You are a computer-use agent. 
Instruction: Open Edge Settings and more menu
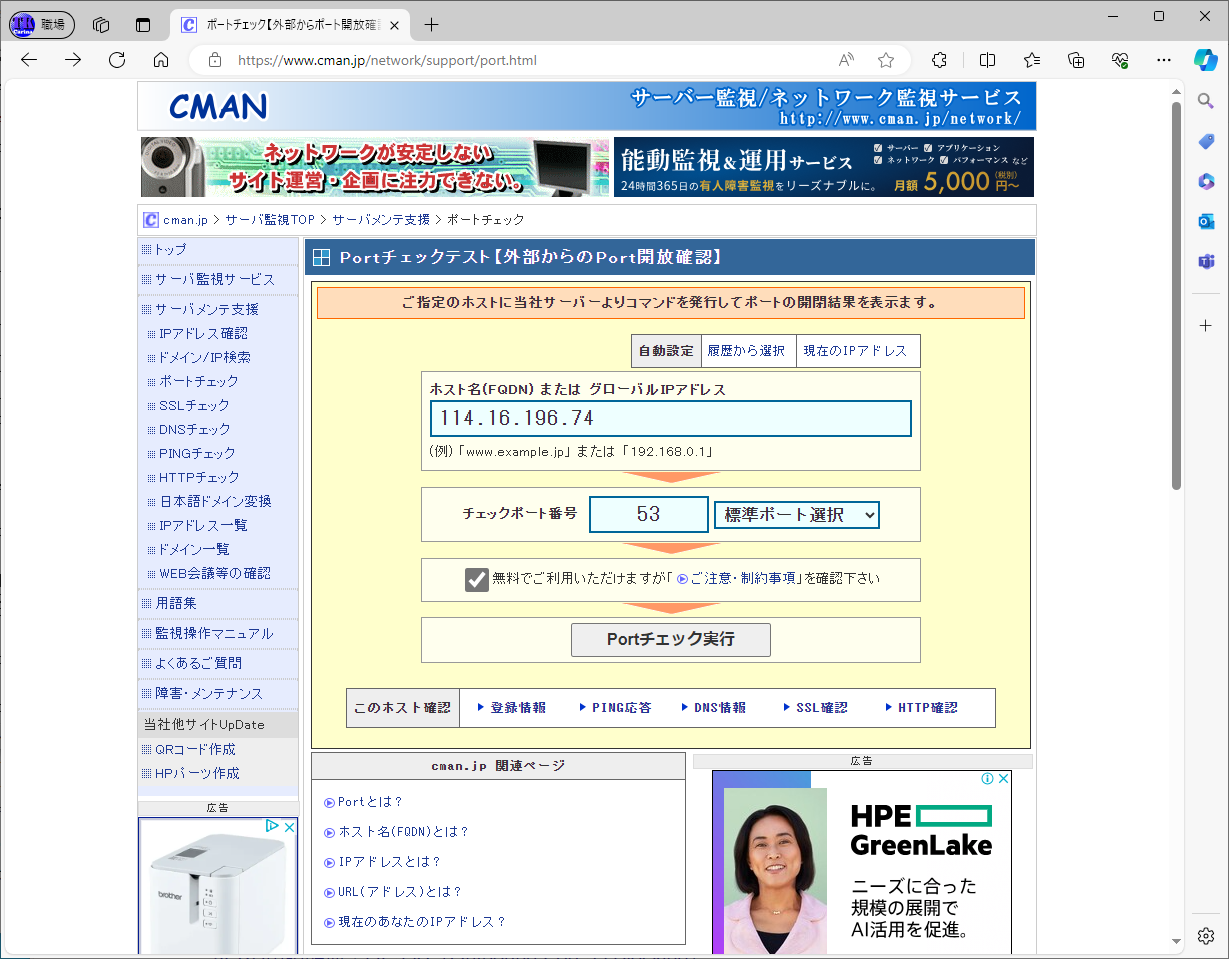(1164, 60)
